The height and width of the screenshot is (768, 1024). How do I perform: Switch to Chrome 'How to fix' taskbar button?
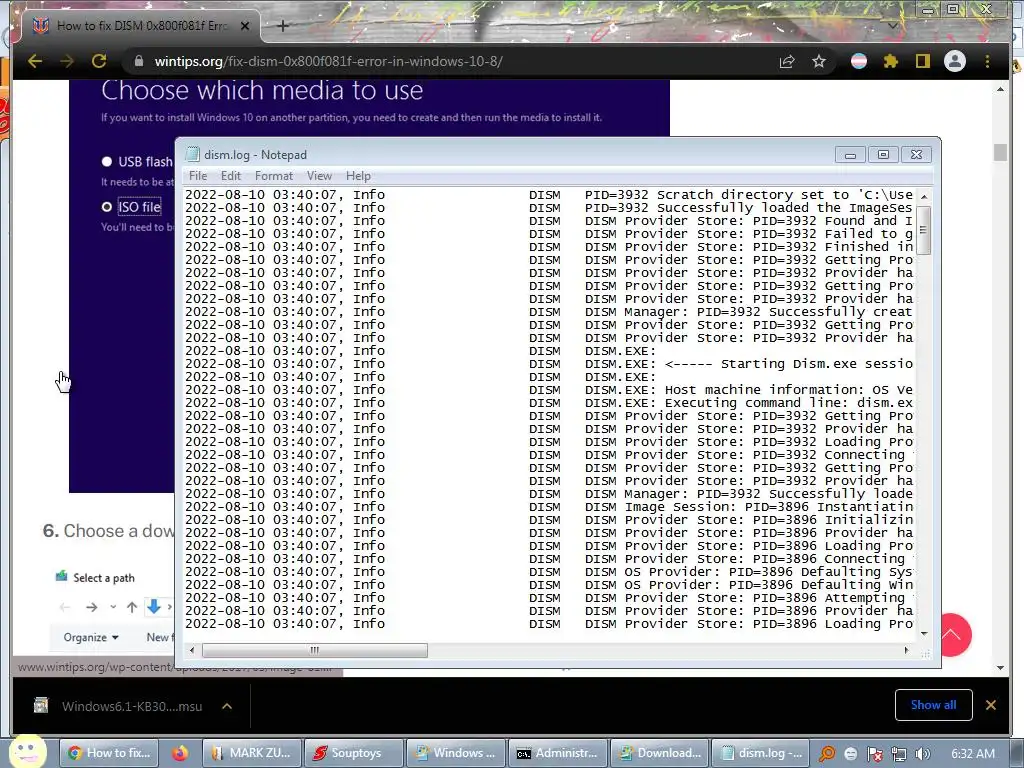tap(109, 753)
